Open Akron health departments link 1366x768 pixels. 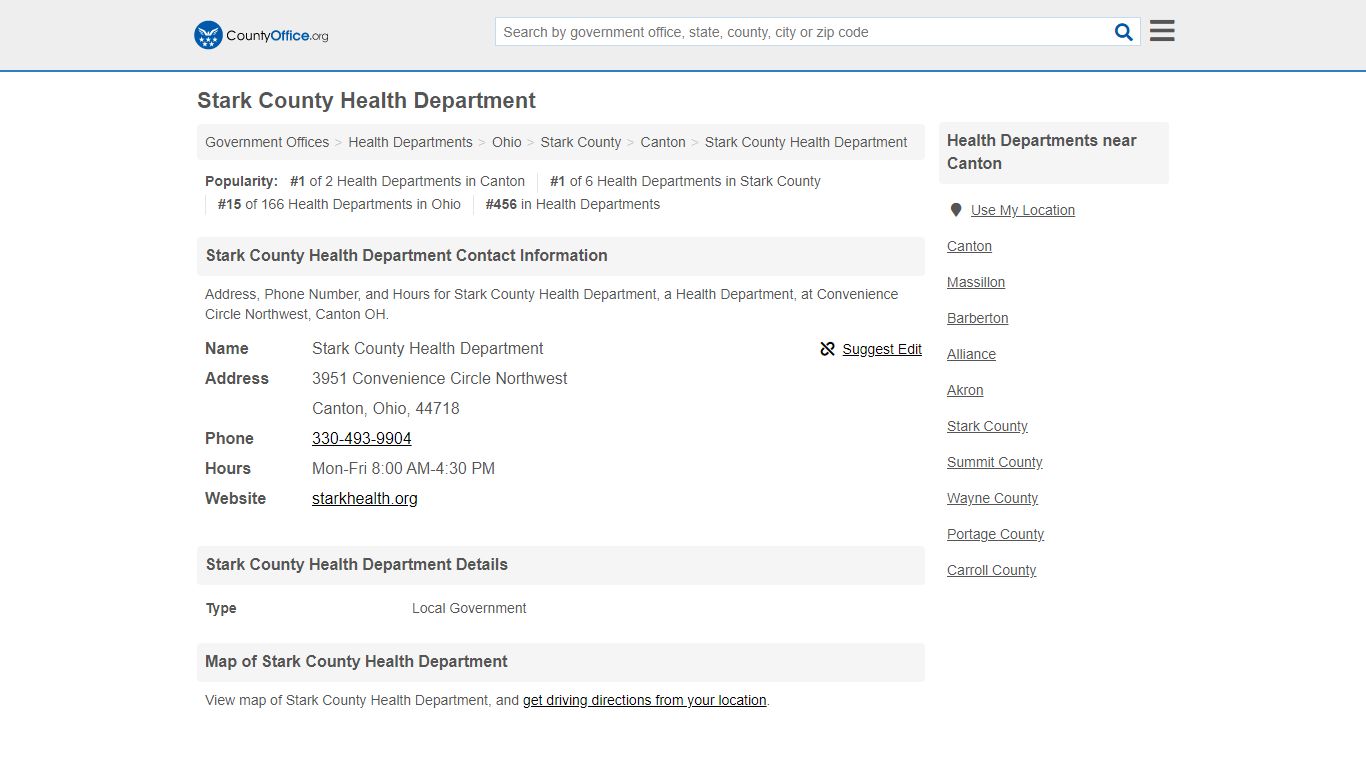(x=965, y=390)
